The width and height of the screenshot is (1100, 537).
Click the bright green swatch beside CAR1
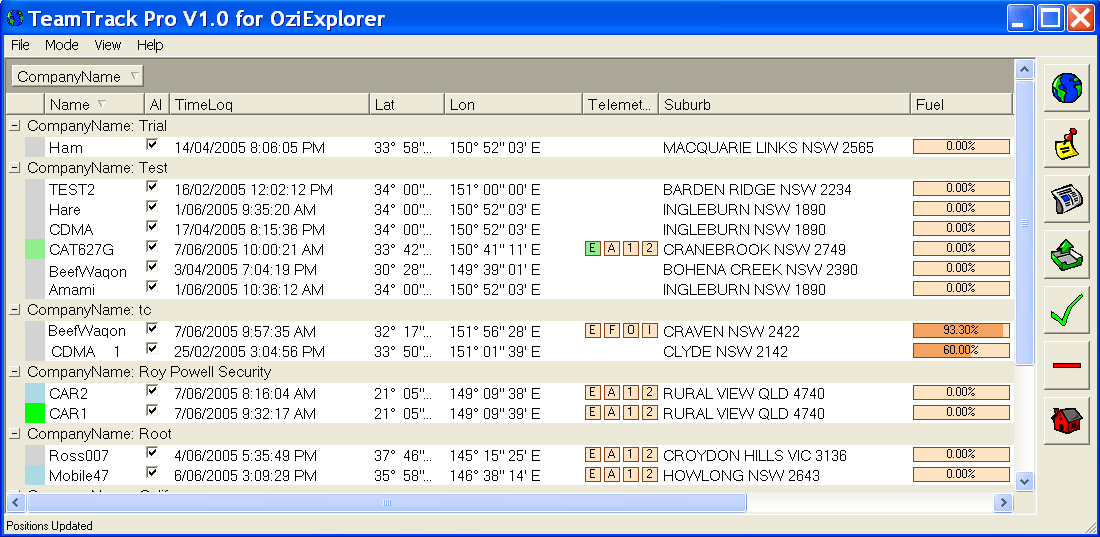click(x=34, y=413)
